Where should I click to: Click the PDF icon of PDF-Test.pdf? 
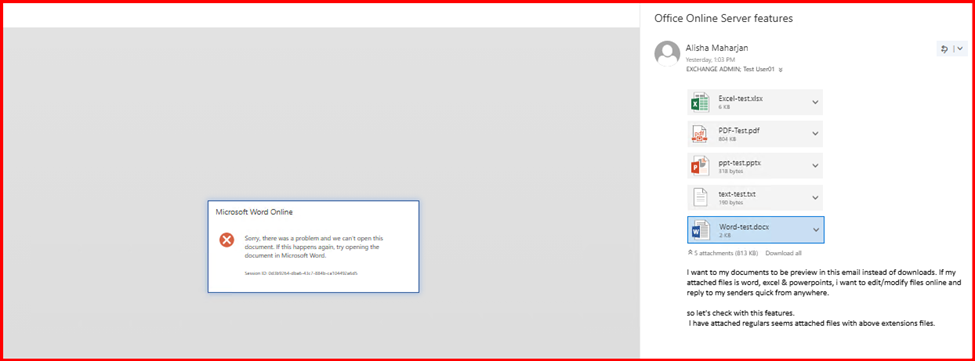pyautogui.click(x=700, y=134)
